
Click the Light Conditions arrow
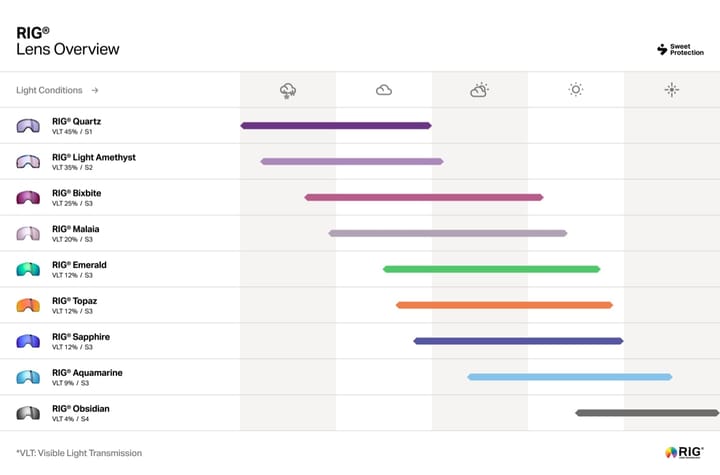(95, 90)
